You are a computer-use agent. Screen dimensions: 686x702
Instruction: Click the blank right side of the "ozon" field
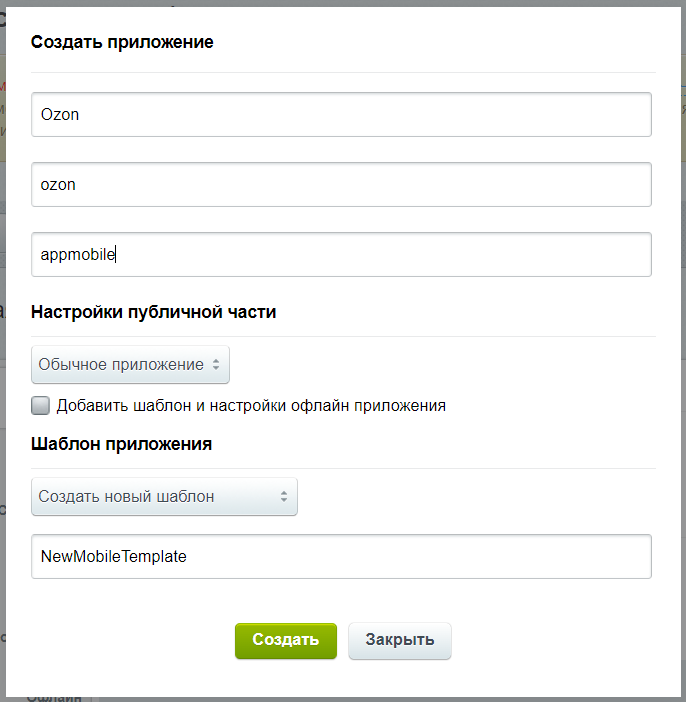pyautogui.click(x=500, y=185)
